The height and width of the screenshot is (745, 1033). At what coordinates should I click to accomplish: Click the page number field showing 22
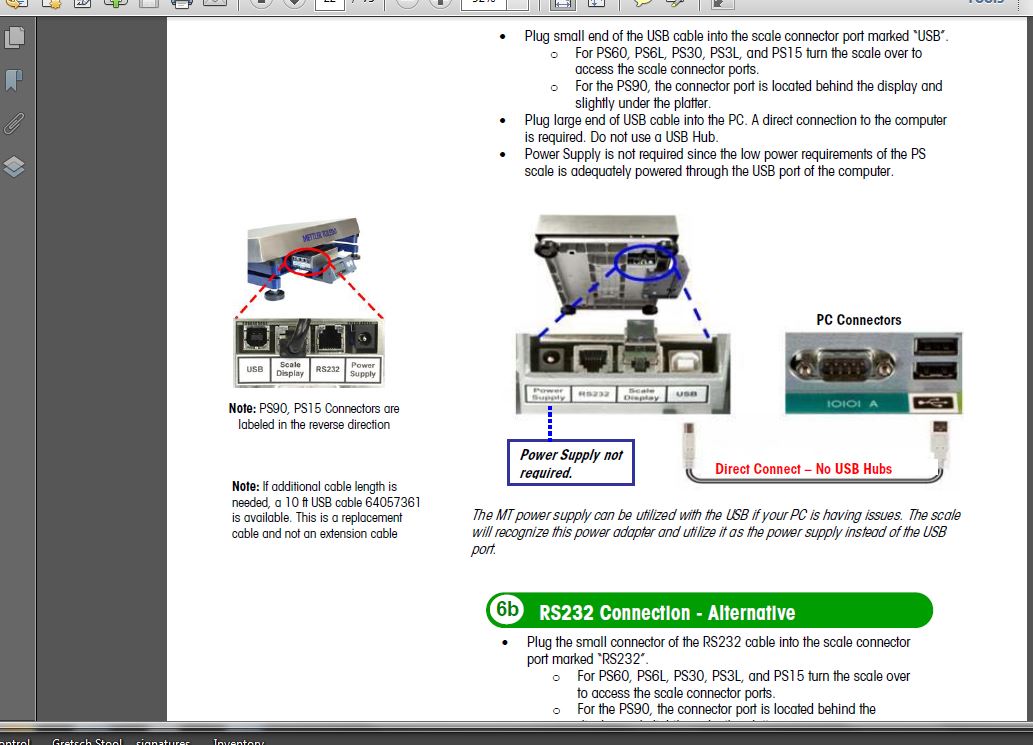tap(329, 3)
